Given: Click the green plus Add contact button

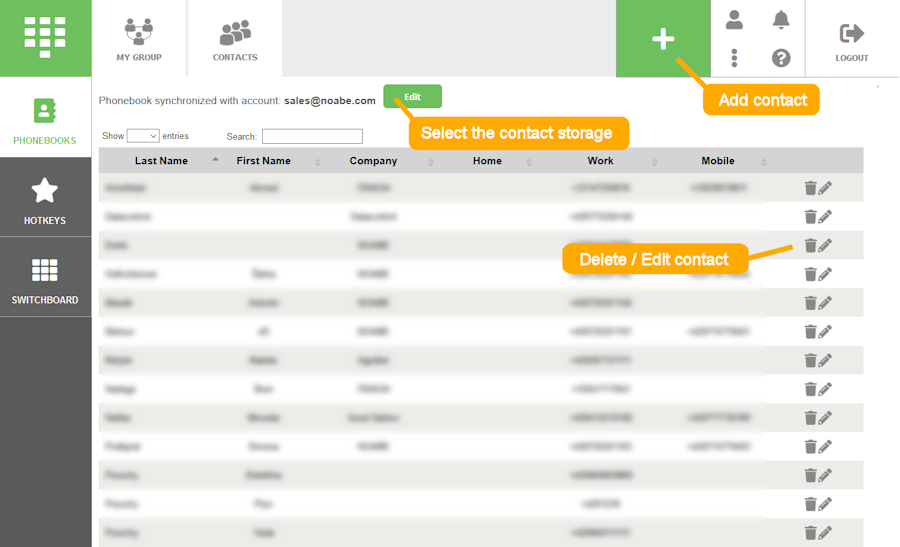Looking at the screenshot, I should click(663, 39).
